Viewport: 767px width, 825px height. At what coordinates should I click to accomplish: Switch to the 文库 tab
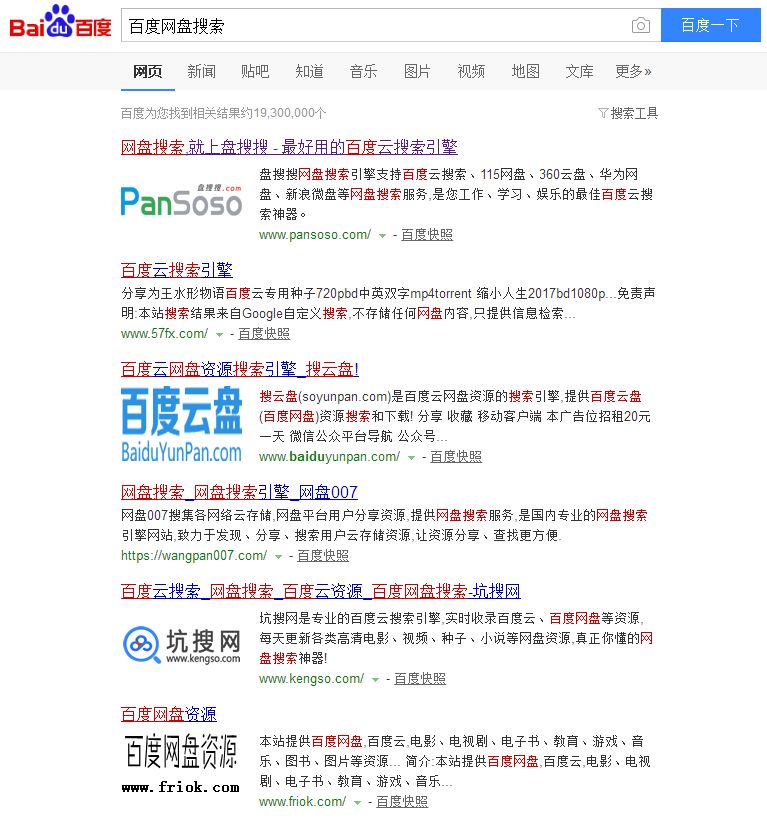579,71
